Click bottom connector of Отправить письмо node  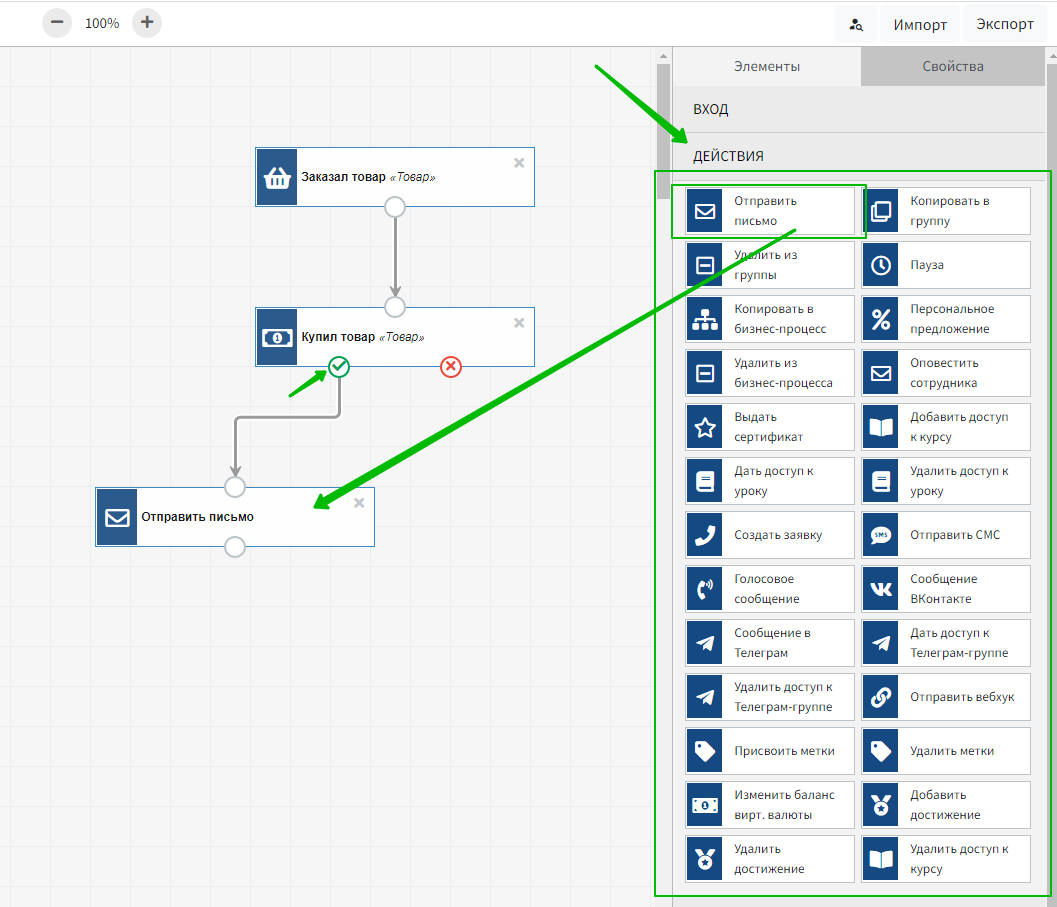(x=235, y=547)
